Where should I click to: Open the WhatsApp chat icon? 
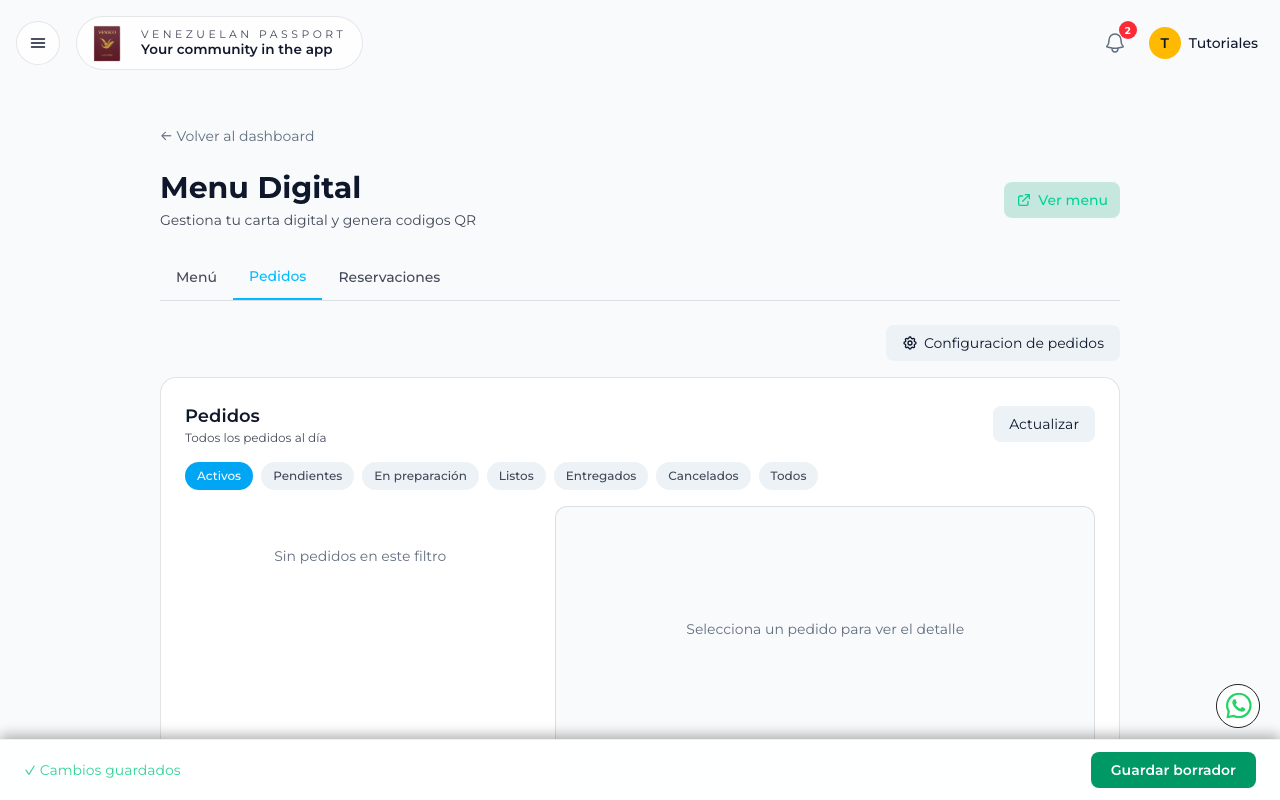[1238, 706]
